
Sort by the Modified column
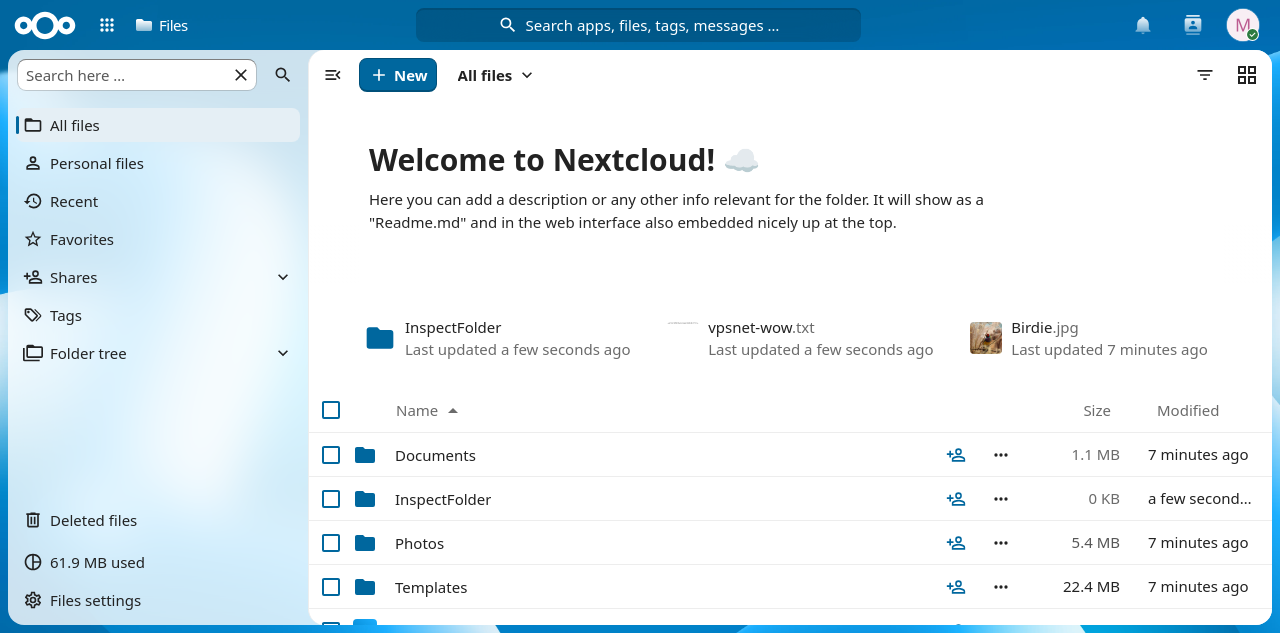(1188, 410)
